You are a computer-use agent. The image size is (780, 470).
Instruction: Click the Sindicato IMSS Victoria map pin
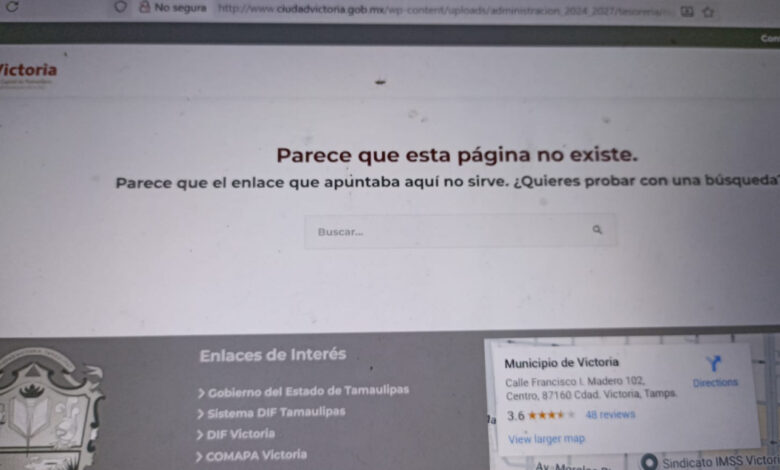tap(648, 461)
